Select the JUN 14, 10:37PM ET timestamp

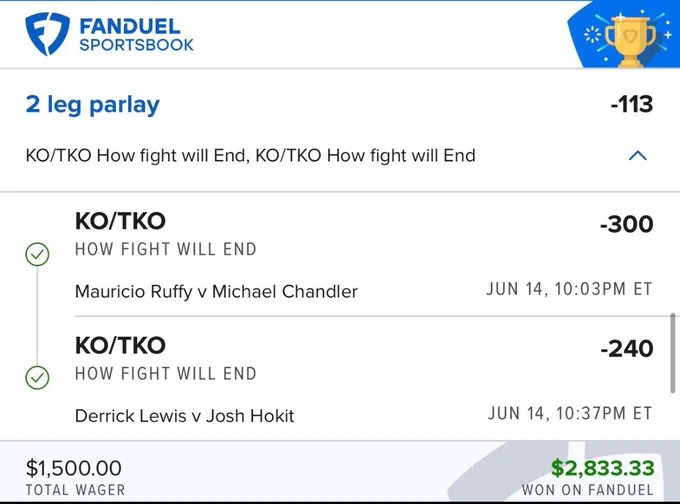pos(570,413)
